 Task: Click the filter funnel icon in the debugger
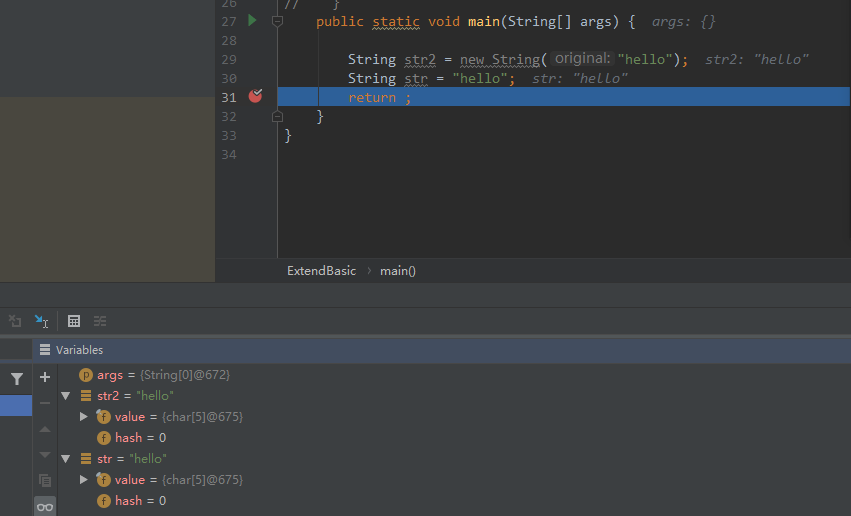(17, 379)
